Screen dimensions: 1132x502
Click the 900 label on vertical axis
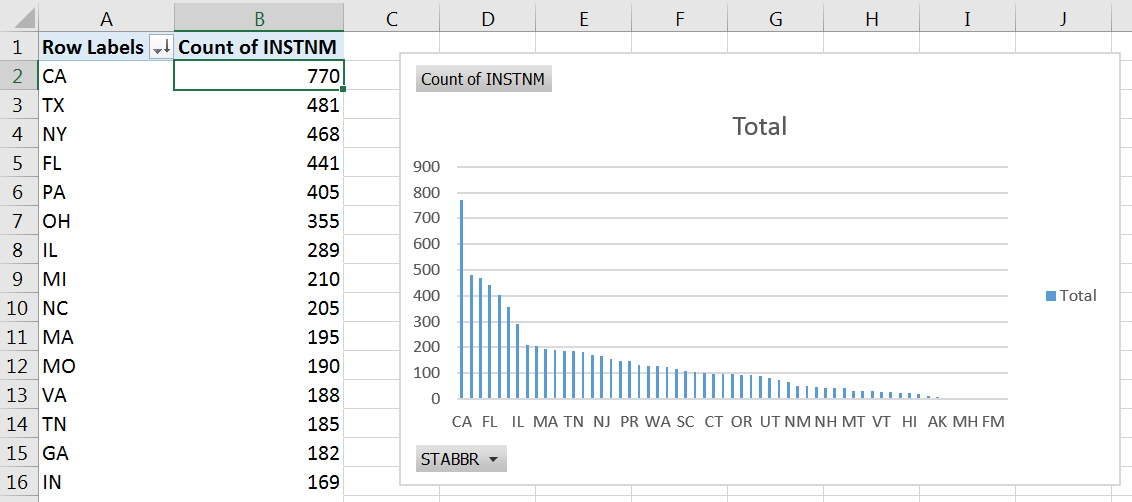click(x=426, y=168)
